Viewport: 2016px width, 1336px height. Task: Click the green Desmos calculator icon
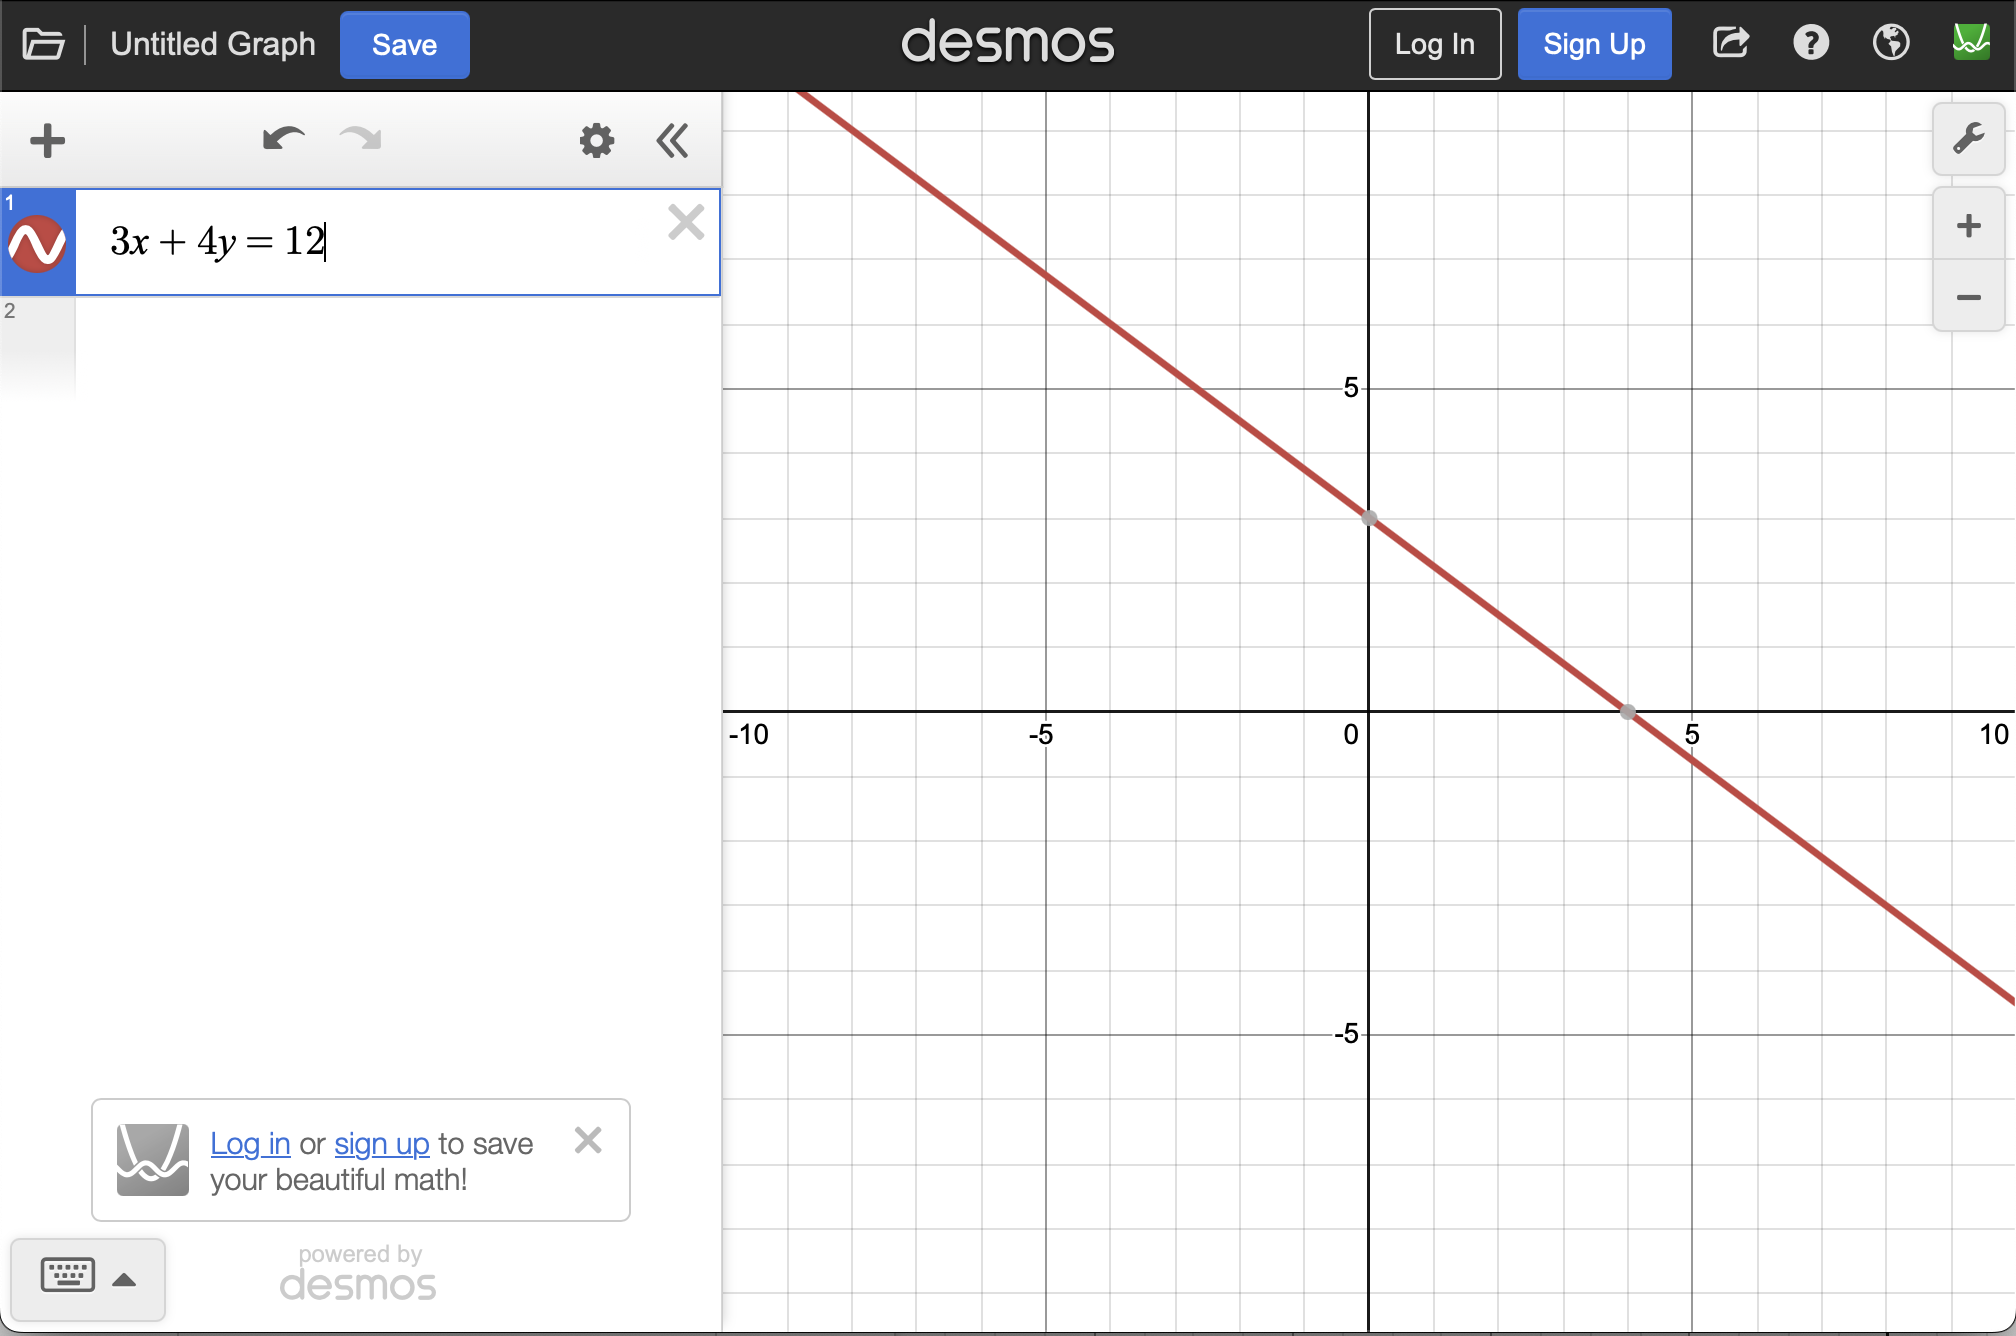point(1971,42)
